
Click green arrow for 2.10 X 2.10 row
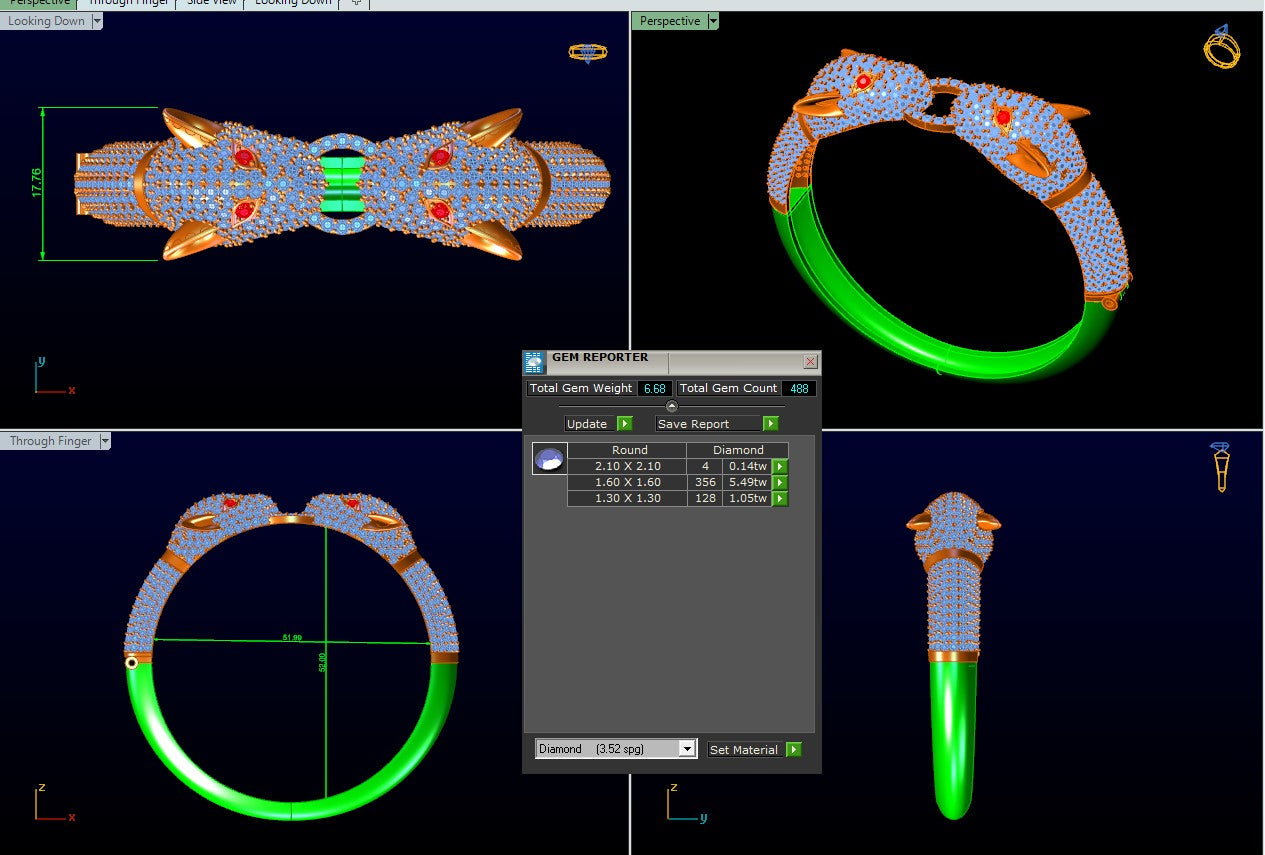[780, 466]
